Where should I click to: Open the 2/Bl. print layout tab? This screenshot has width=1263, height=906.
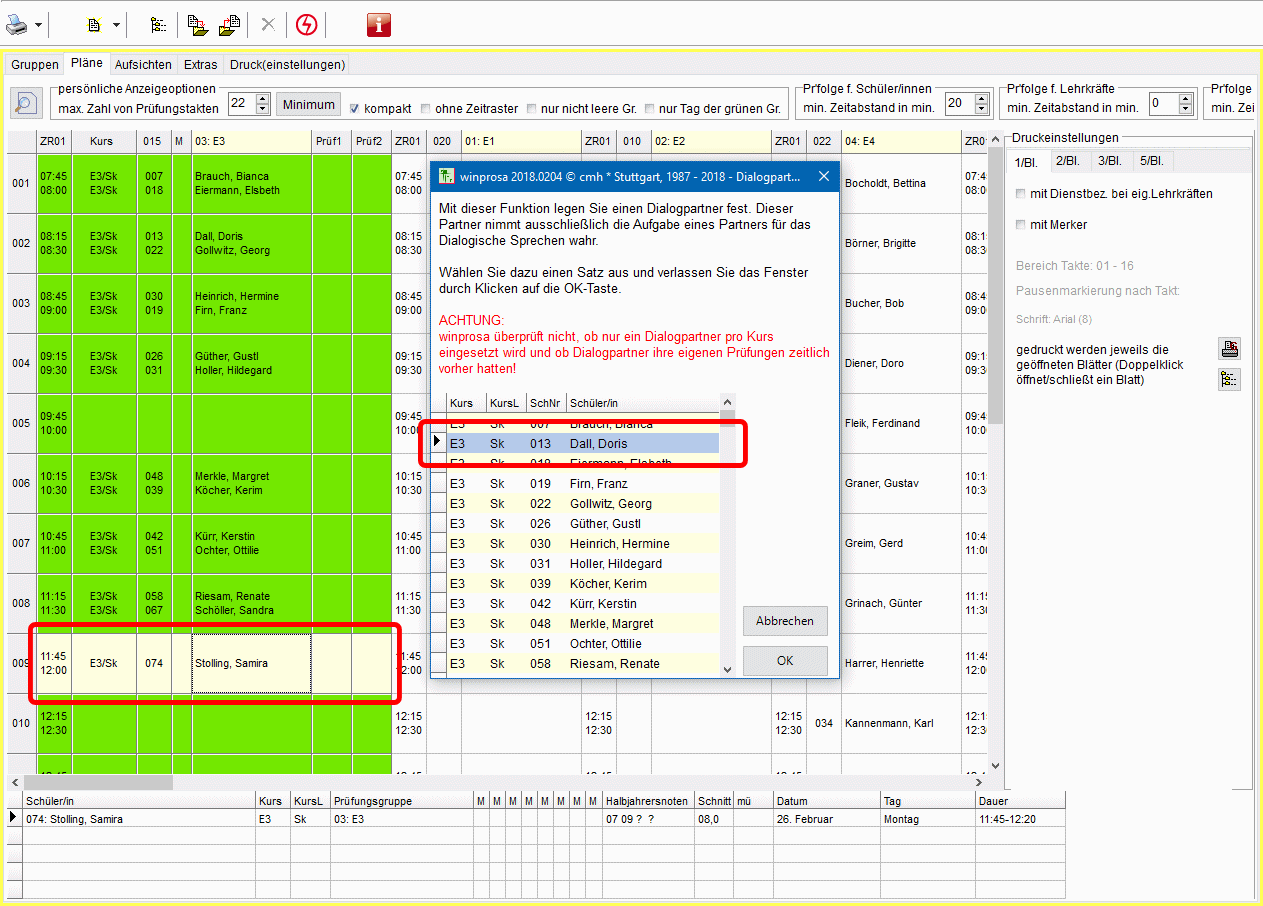(1067, 161)
